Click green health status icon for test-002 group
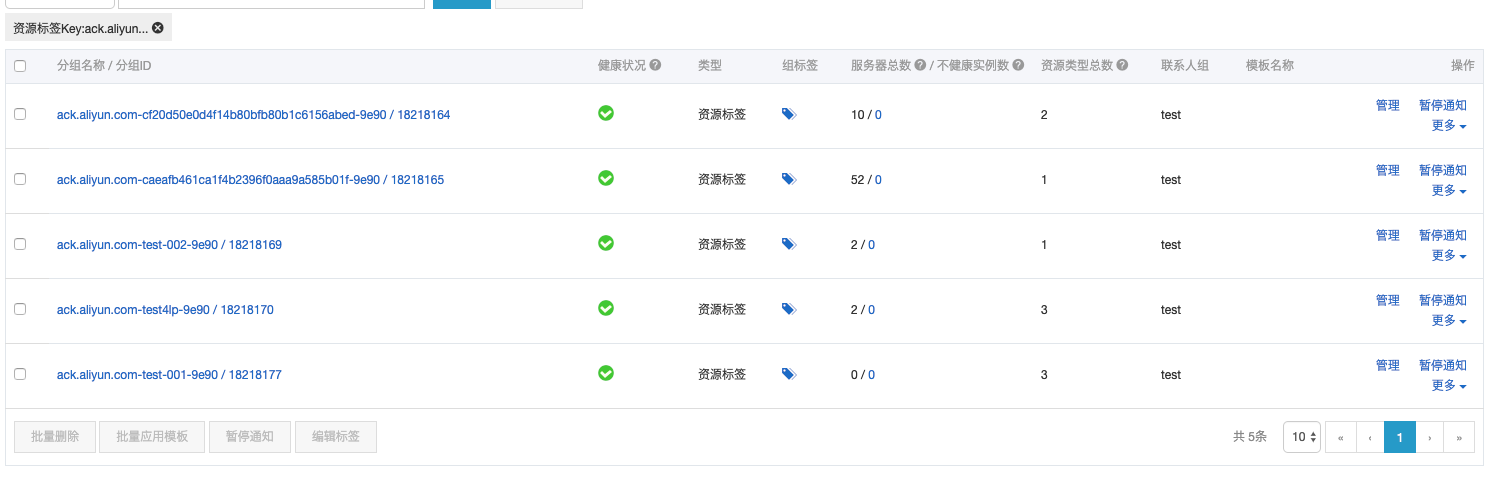This screenshot has width=1495, height=495. [x=606, y=243]
